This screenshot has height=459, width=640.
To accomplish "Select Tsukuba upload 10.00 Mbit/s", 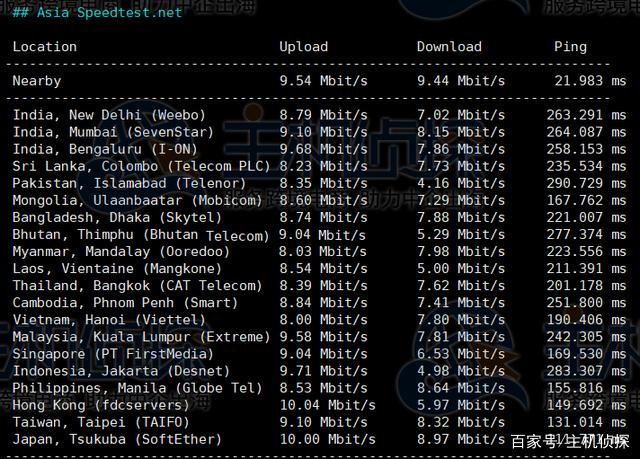I will pyautogui.click(x=328, y=440).
